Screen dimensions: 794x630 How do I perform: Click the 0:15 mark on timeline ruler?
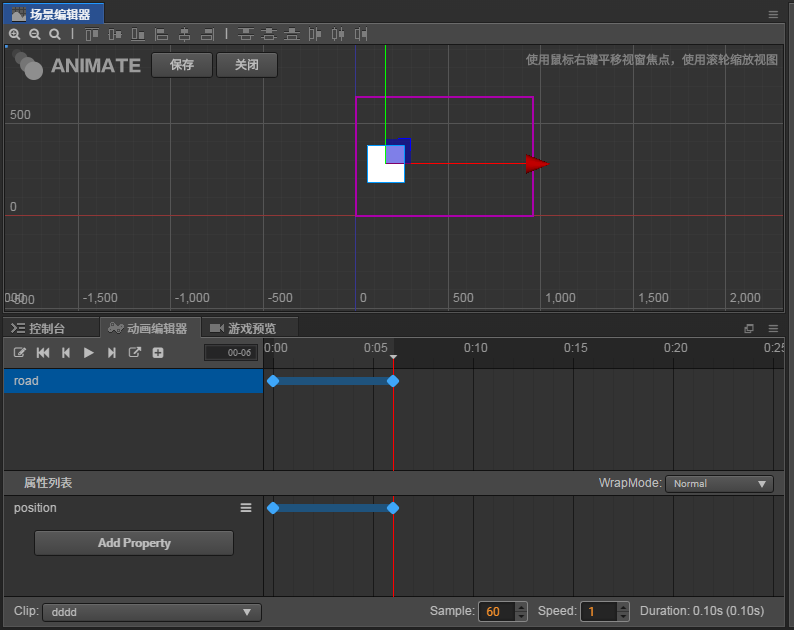575,348
